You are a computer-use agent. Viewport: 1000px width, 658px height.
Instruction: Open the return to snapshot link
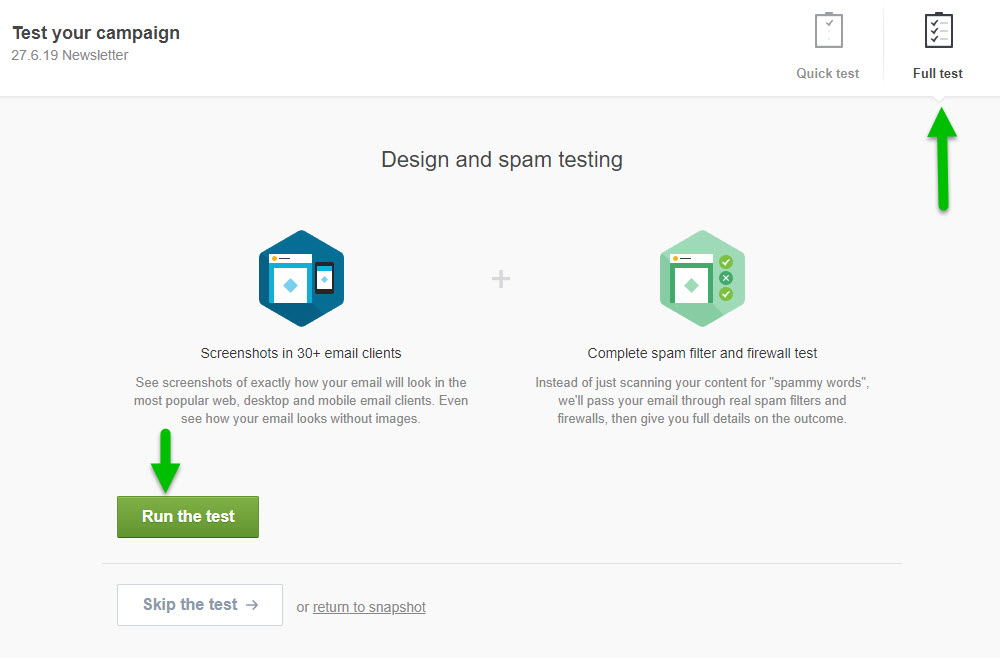coord(368,607)
